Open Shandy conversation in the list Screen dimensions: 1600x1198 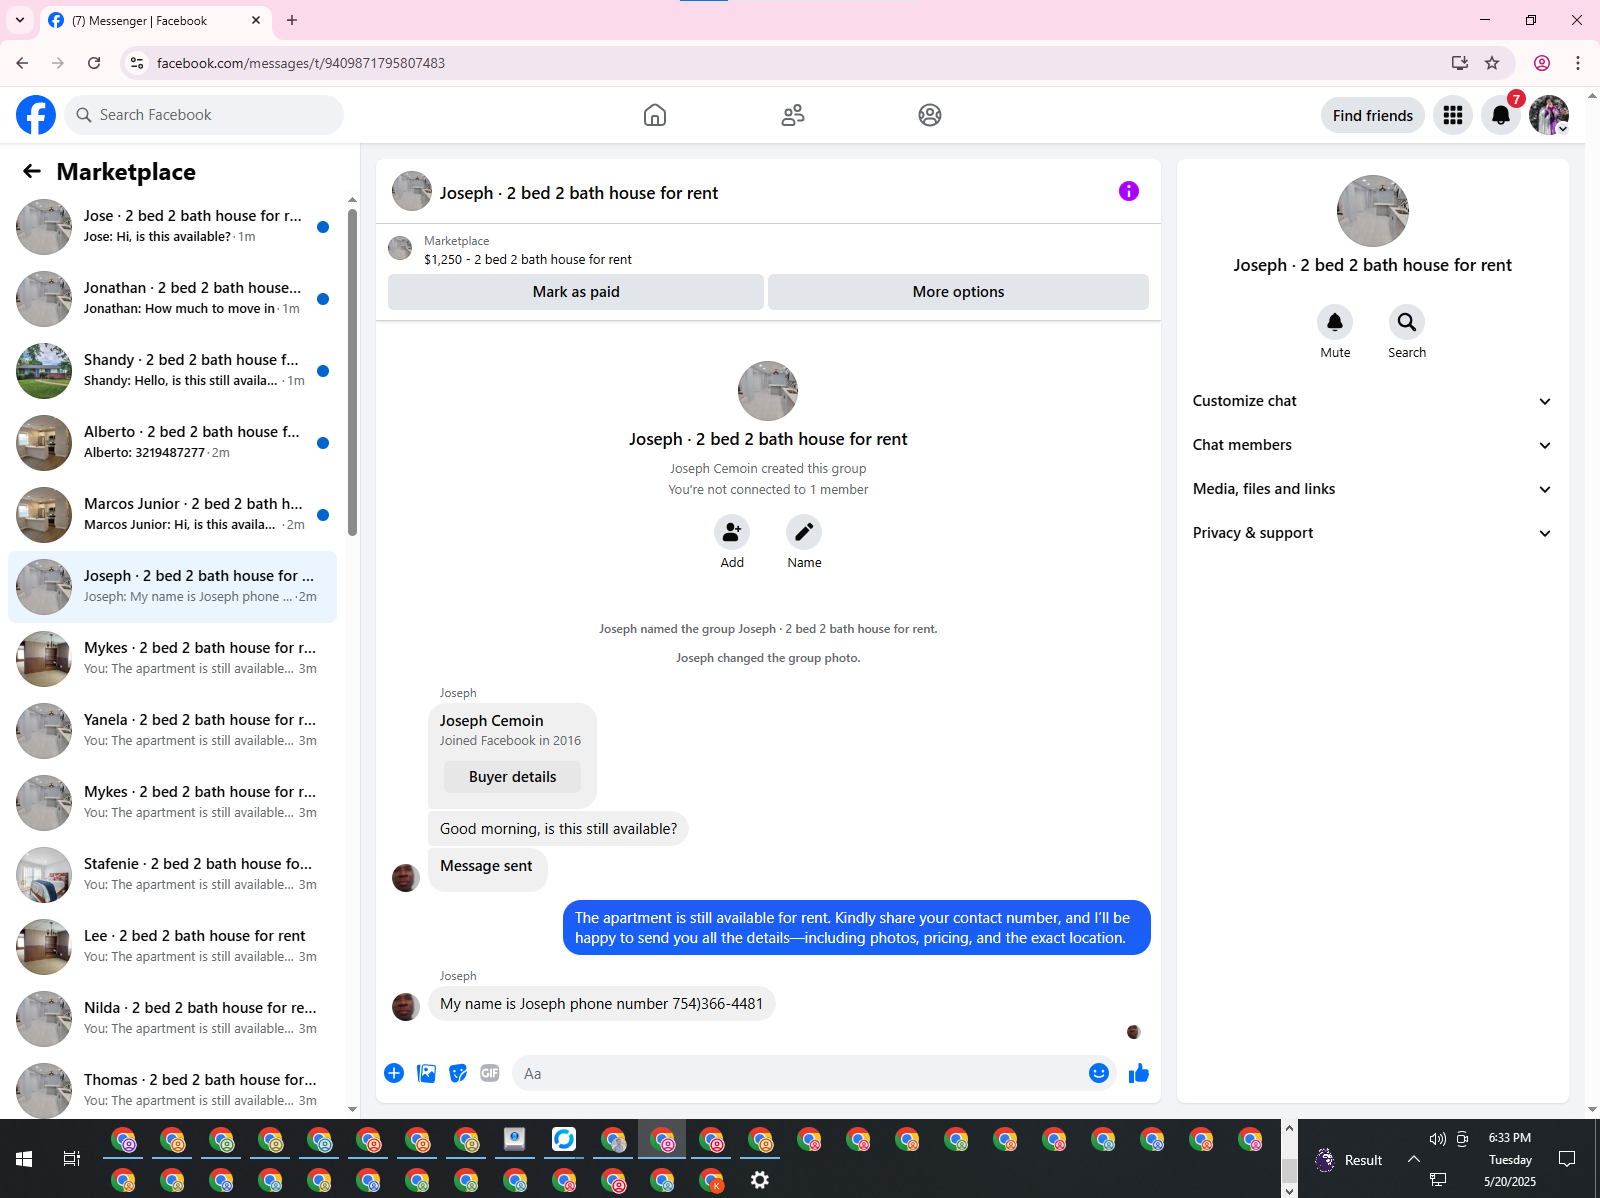pyautogui.click(x=172, y=371)
